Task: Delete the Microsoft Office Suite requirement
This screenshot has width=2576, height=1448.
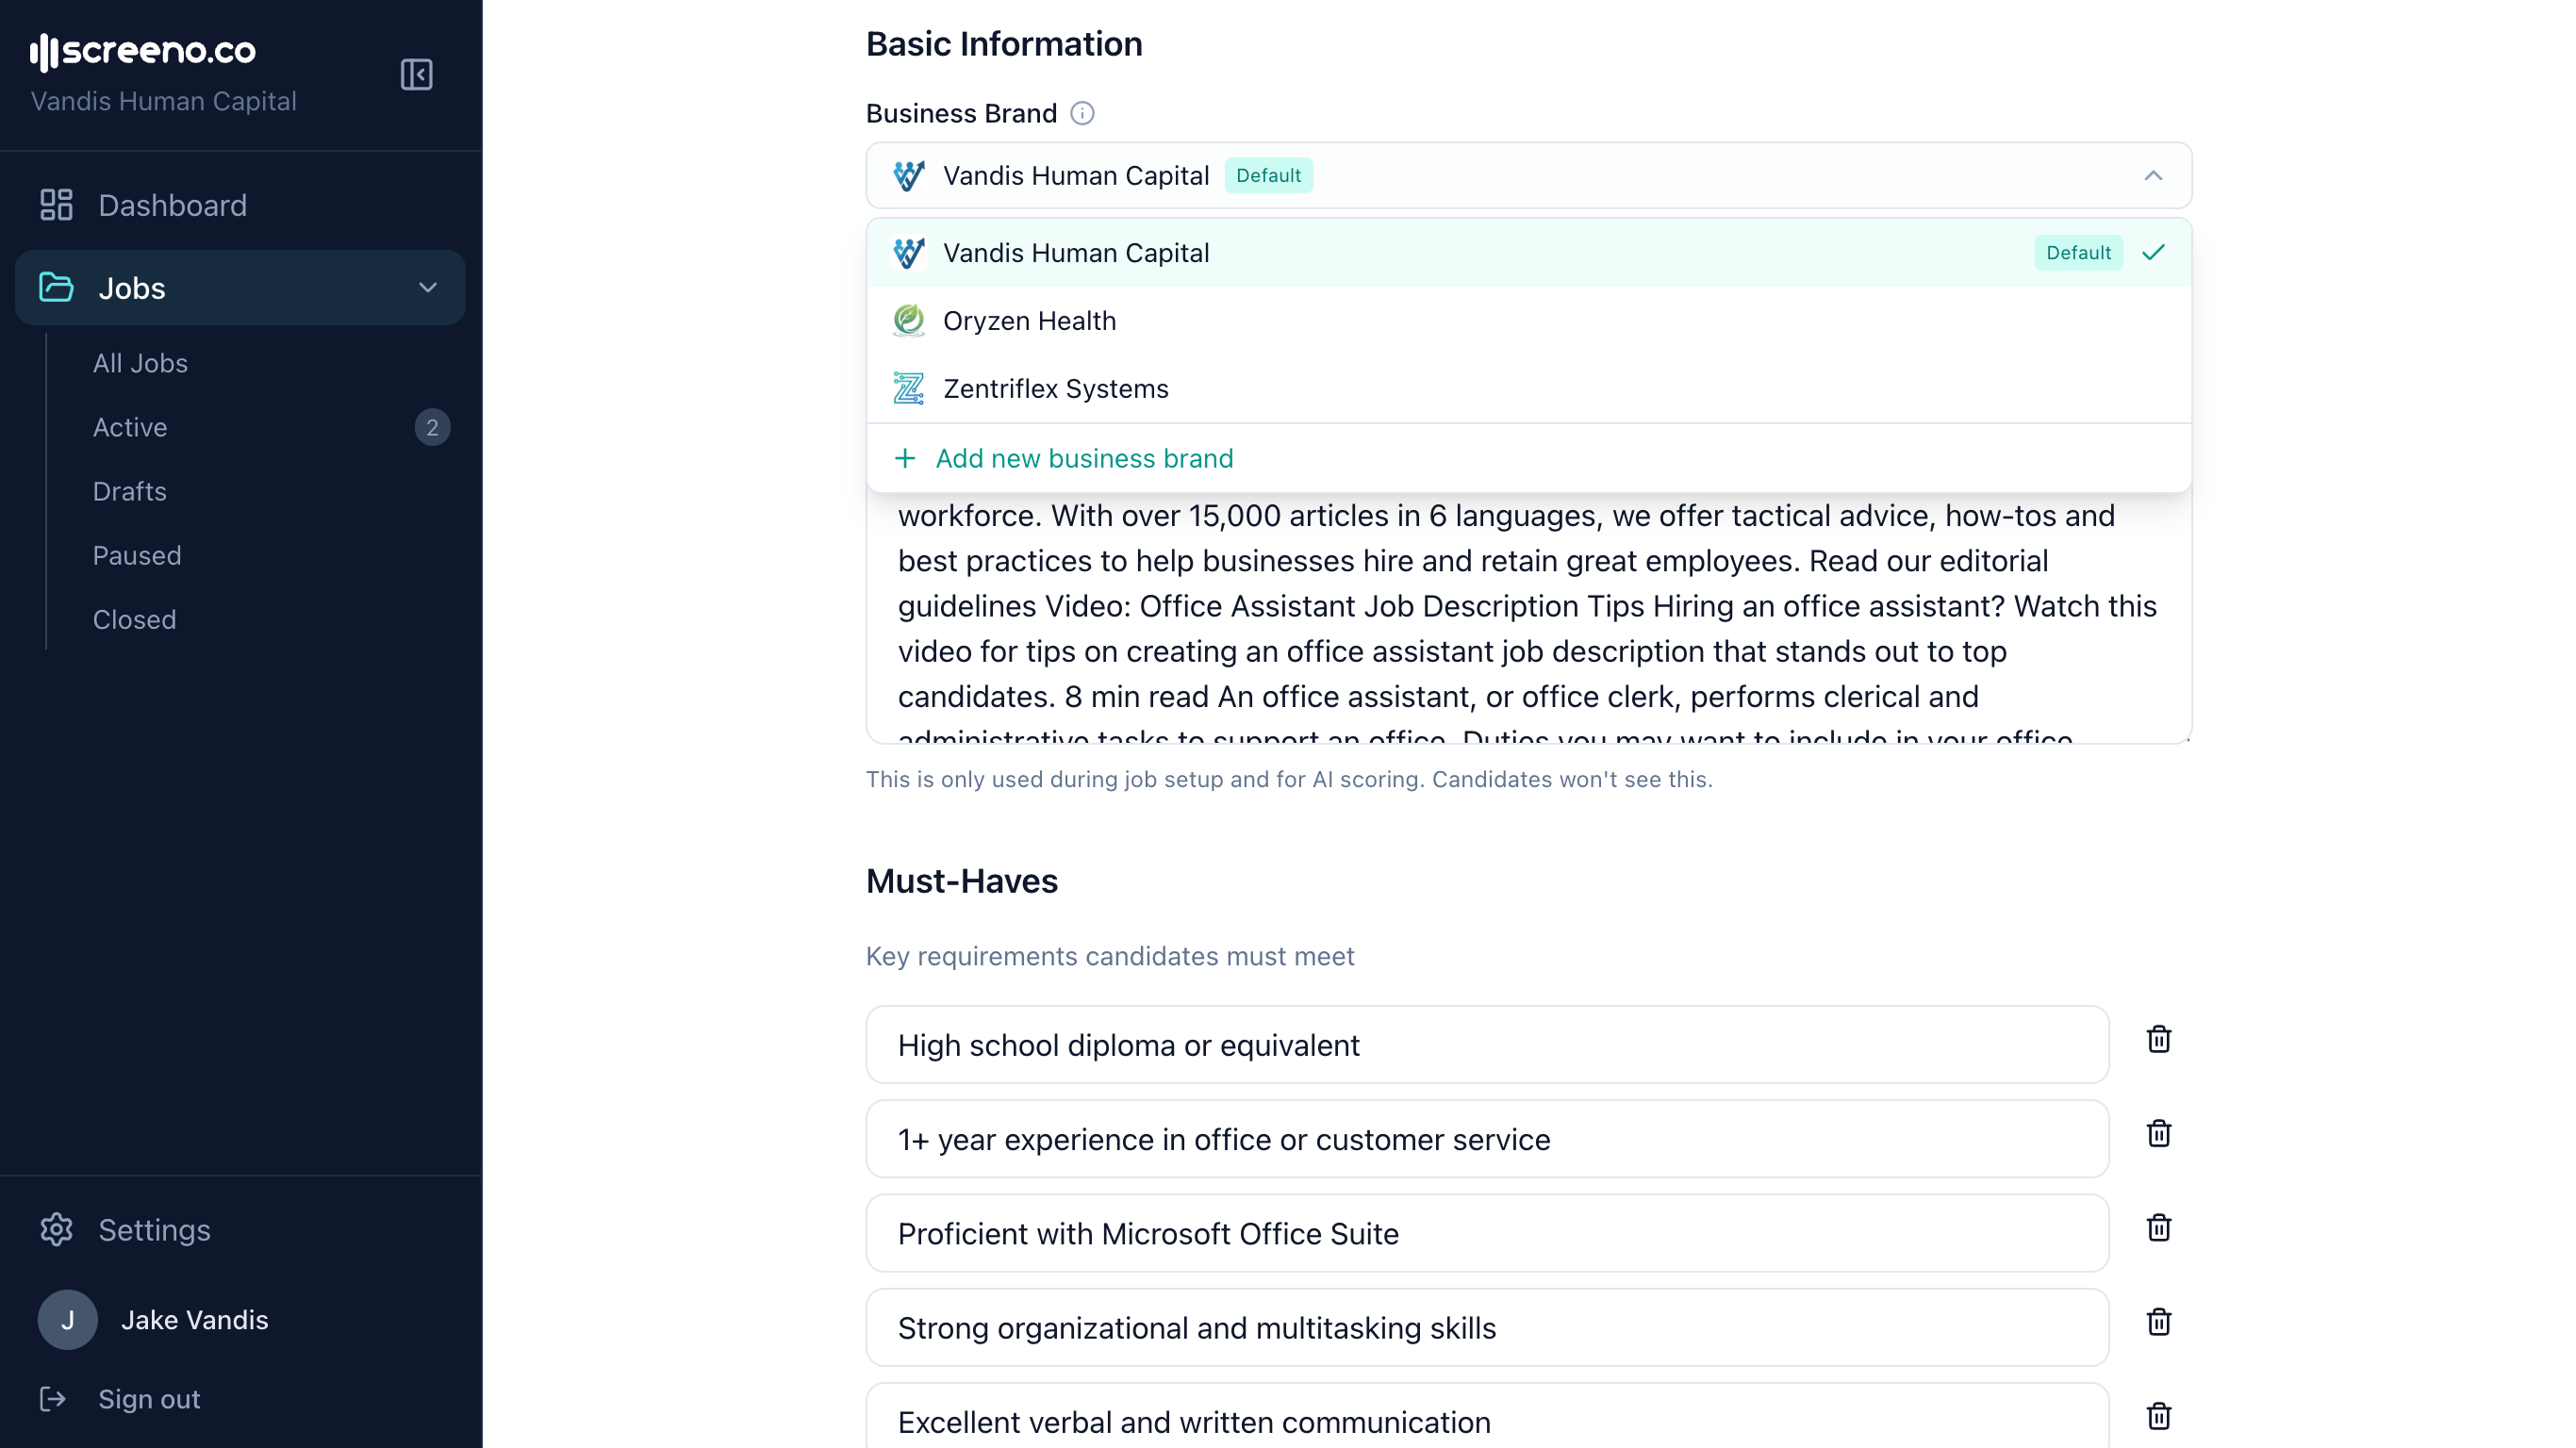Action: point(2159,1227)
